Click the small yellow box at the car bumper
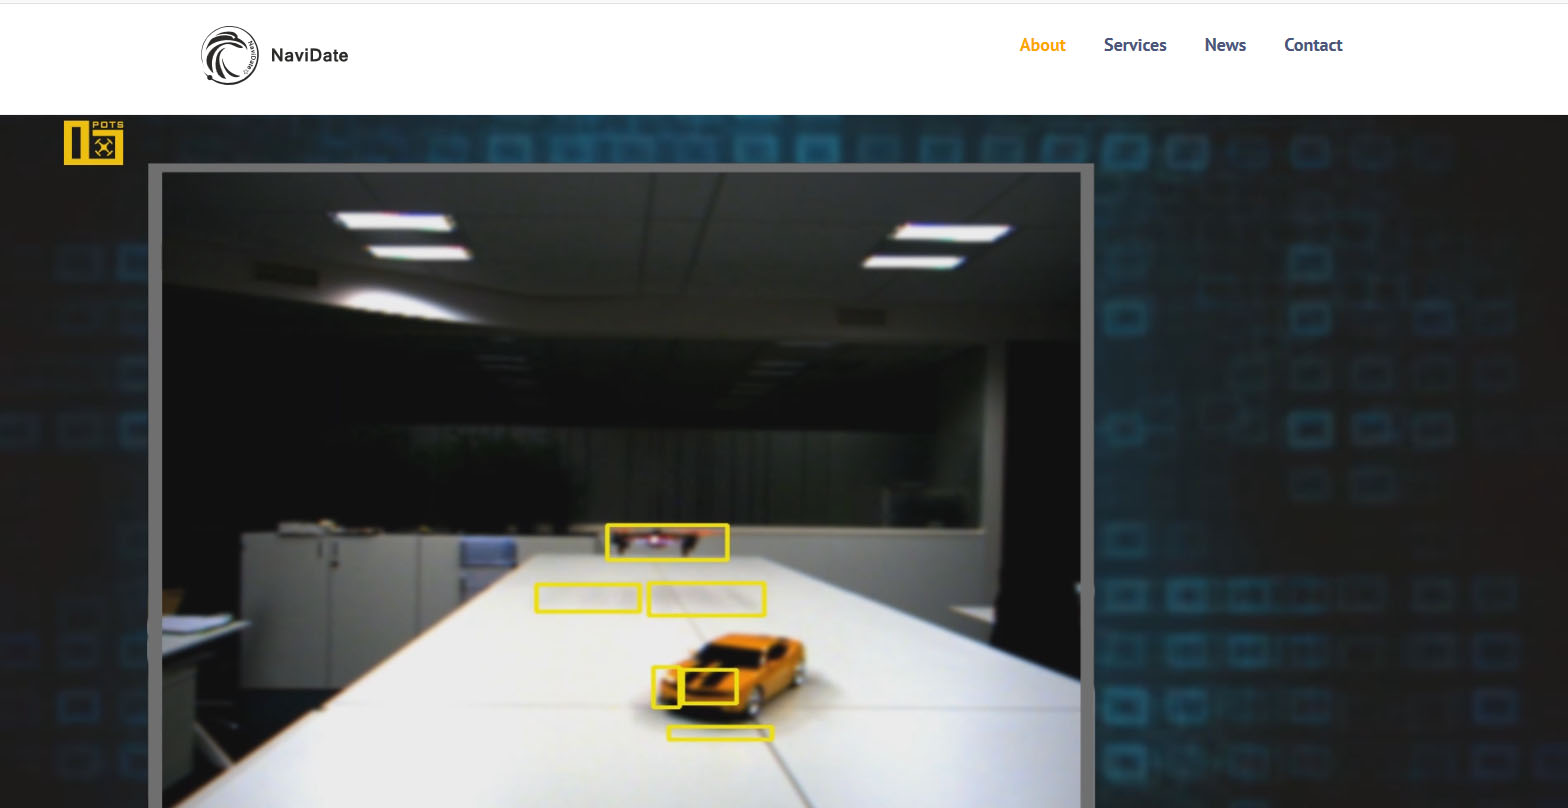The width and height of the screenshot is (1568, 808). tap(665, 687)
